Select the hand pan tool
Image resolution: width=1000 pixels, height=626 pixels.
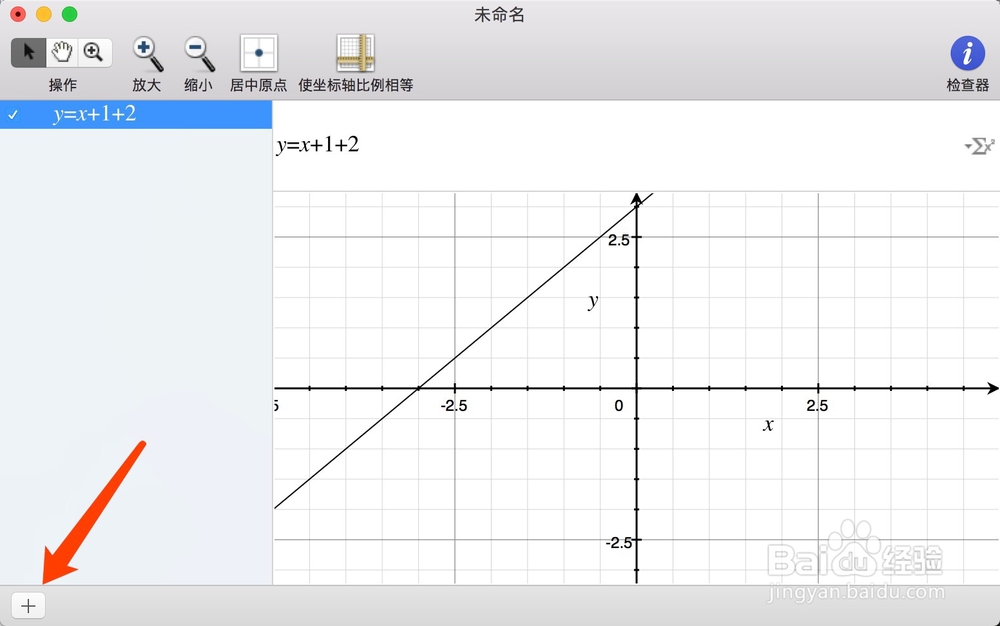[x=62, y=51]
